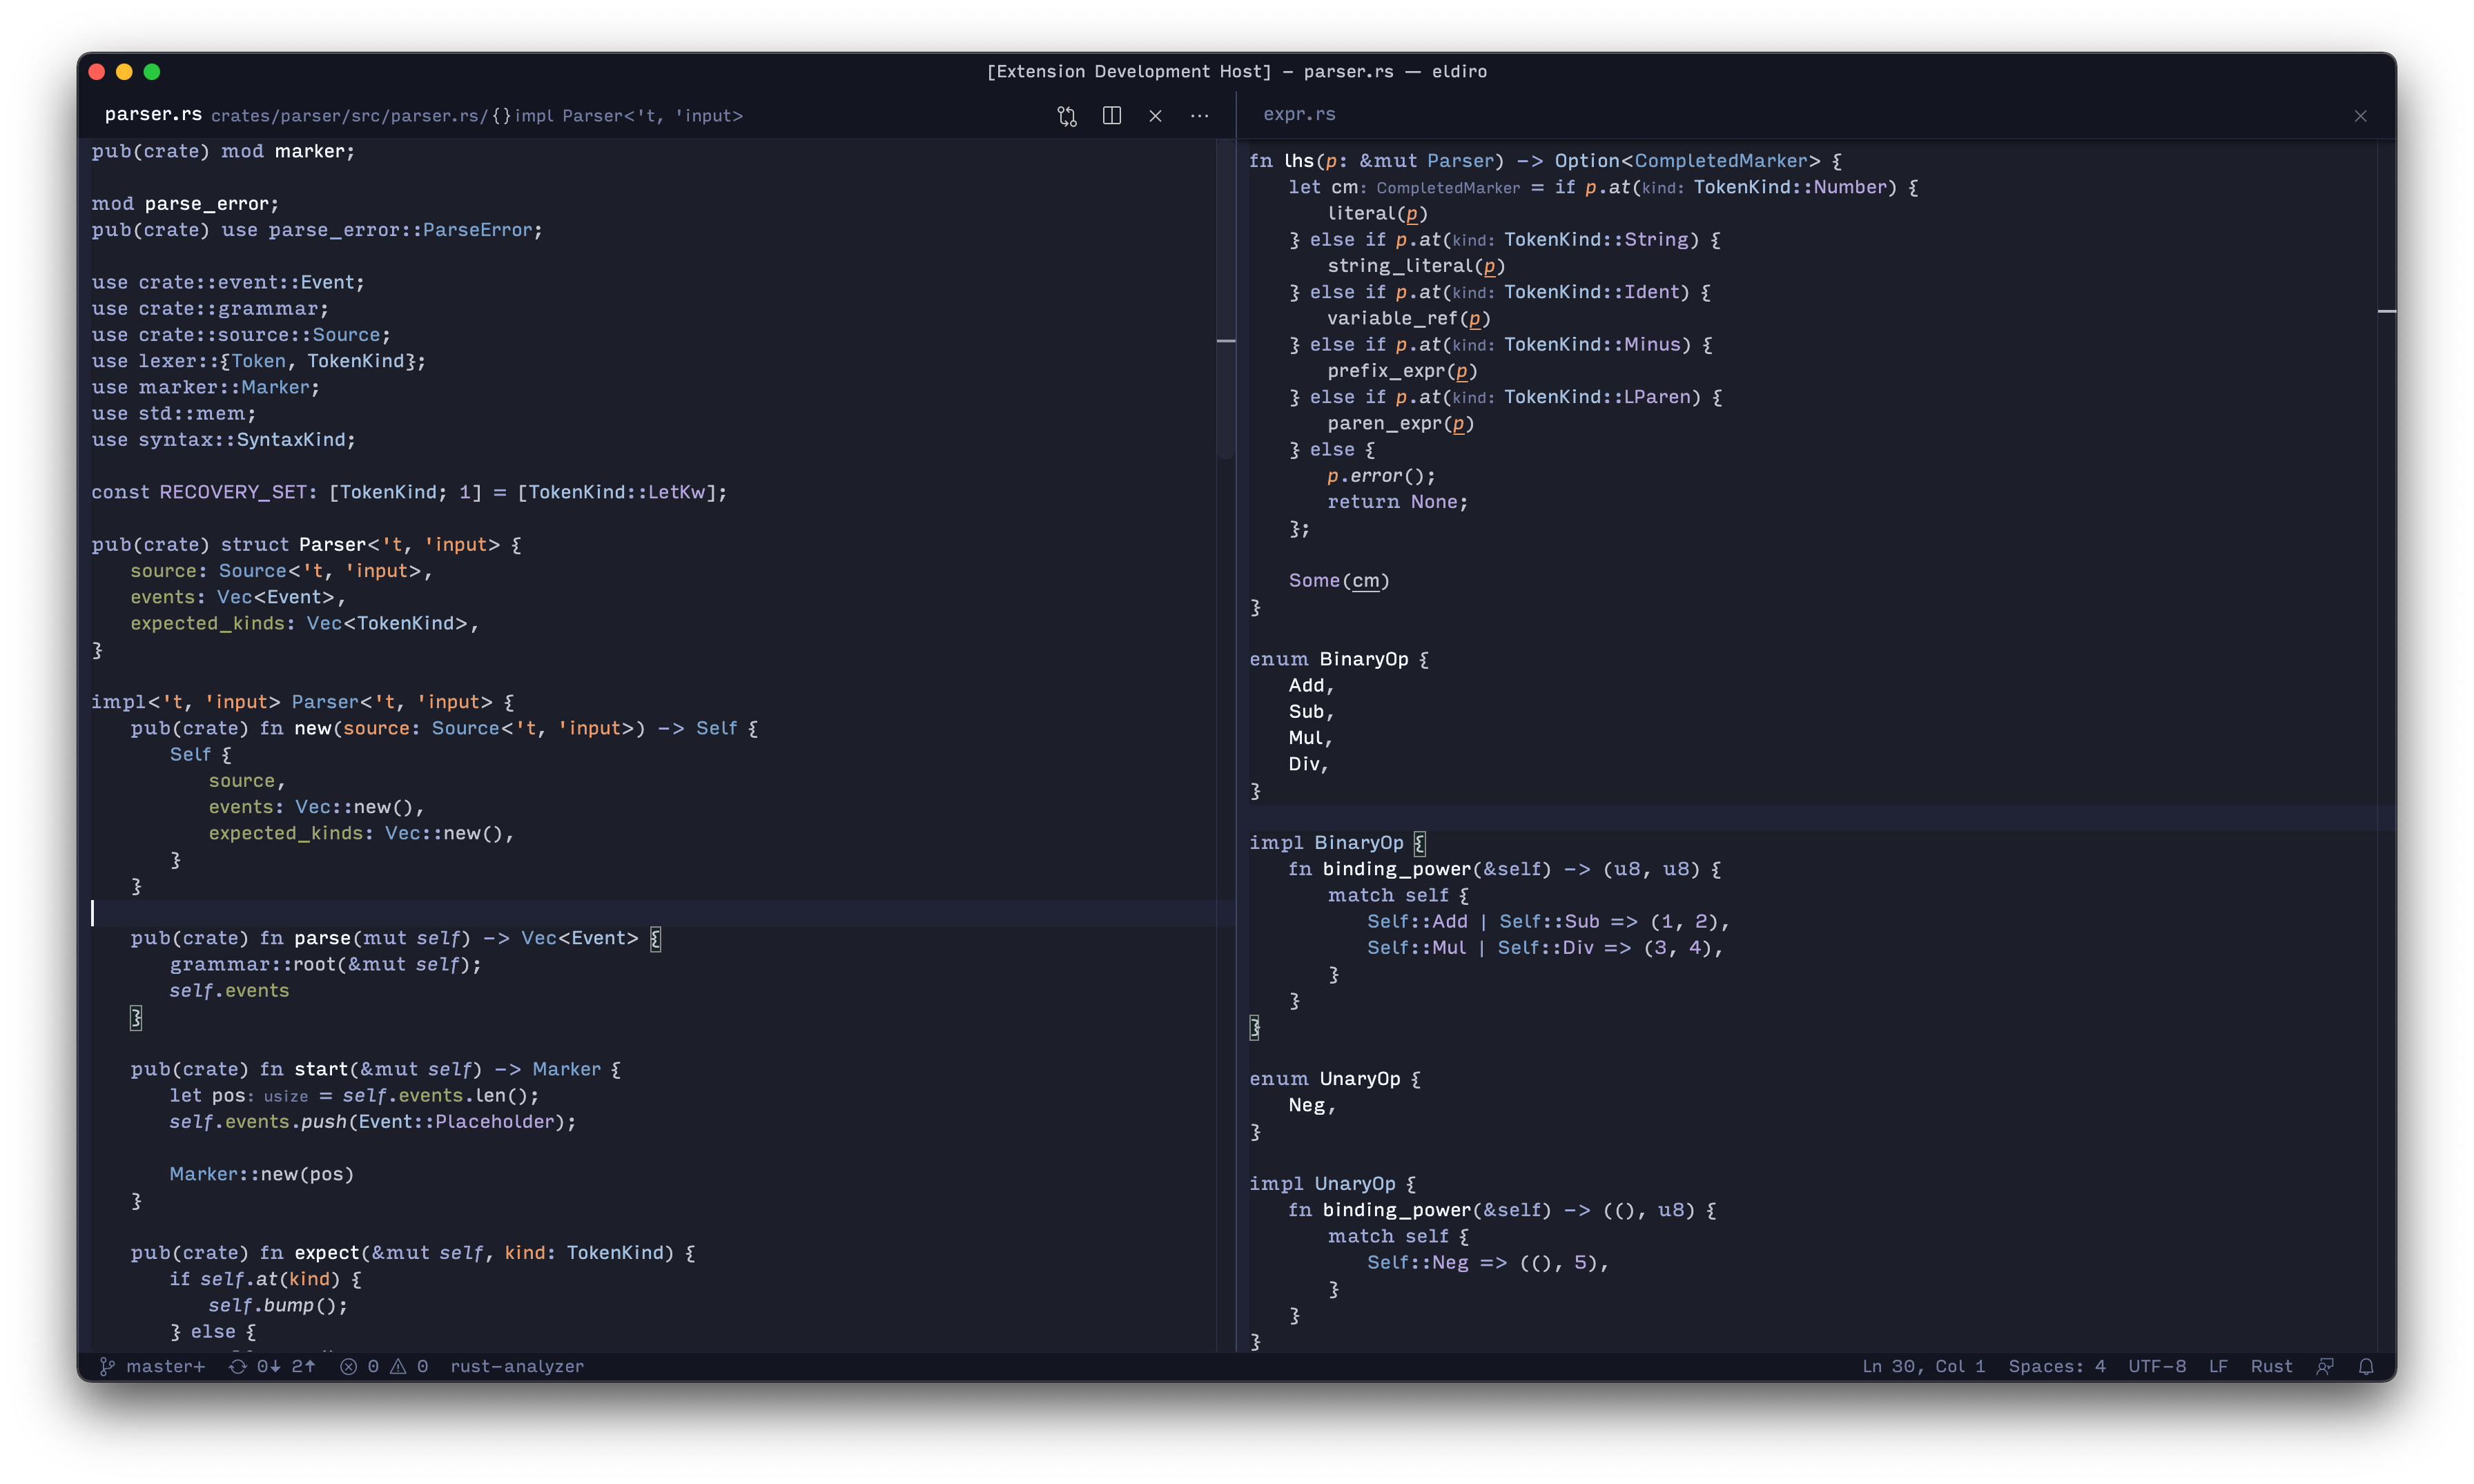
Task: Switch to the expr.rs tab
Action: tap(1298, 115)
